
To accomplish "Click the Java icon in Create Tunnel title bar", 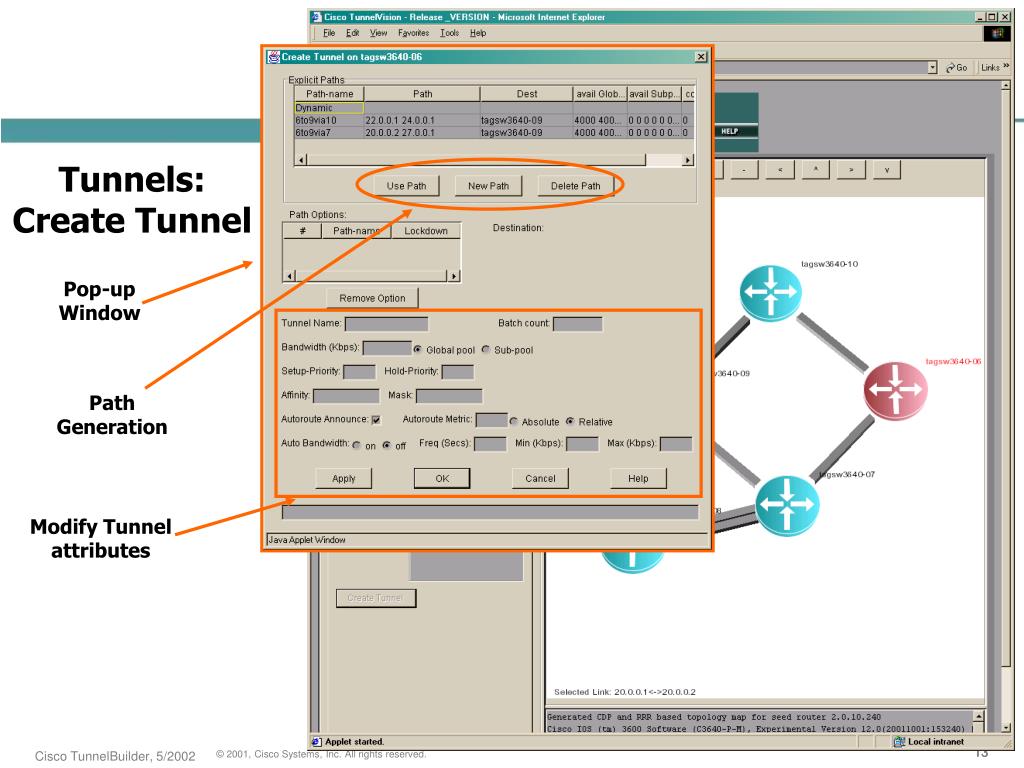I will [x=274, y=57].
